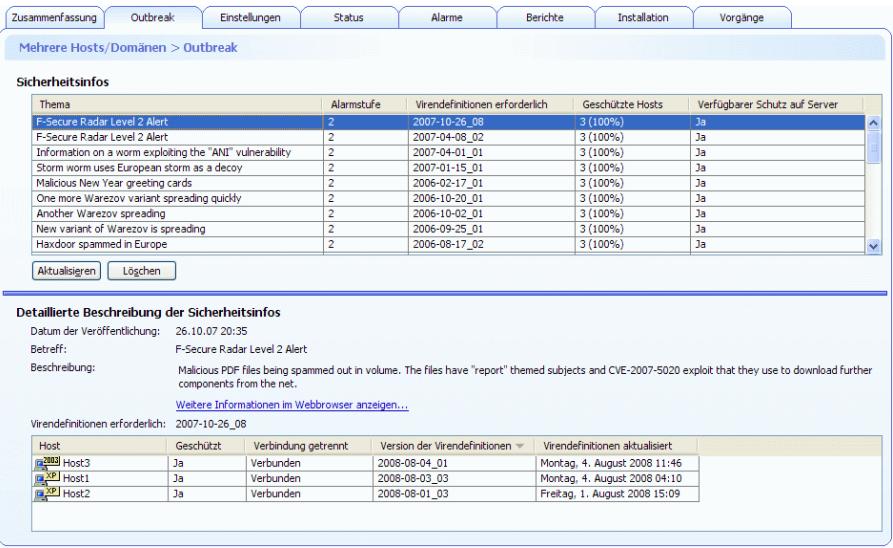Click the Version der Virendefinitionen sort arrow

[x=519, y=446]
